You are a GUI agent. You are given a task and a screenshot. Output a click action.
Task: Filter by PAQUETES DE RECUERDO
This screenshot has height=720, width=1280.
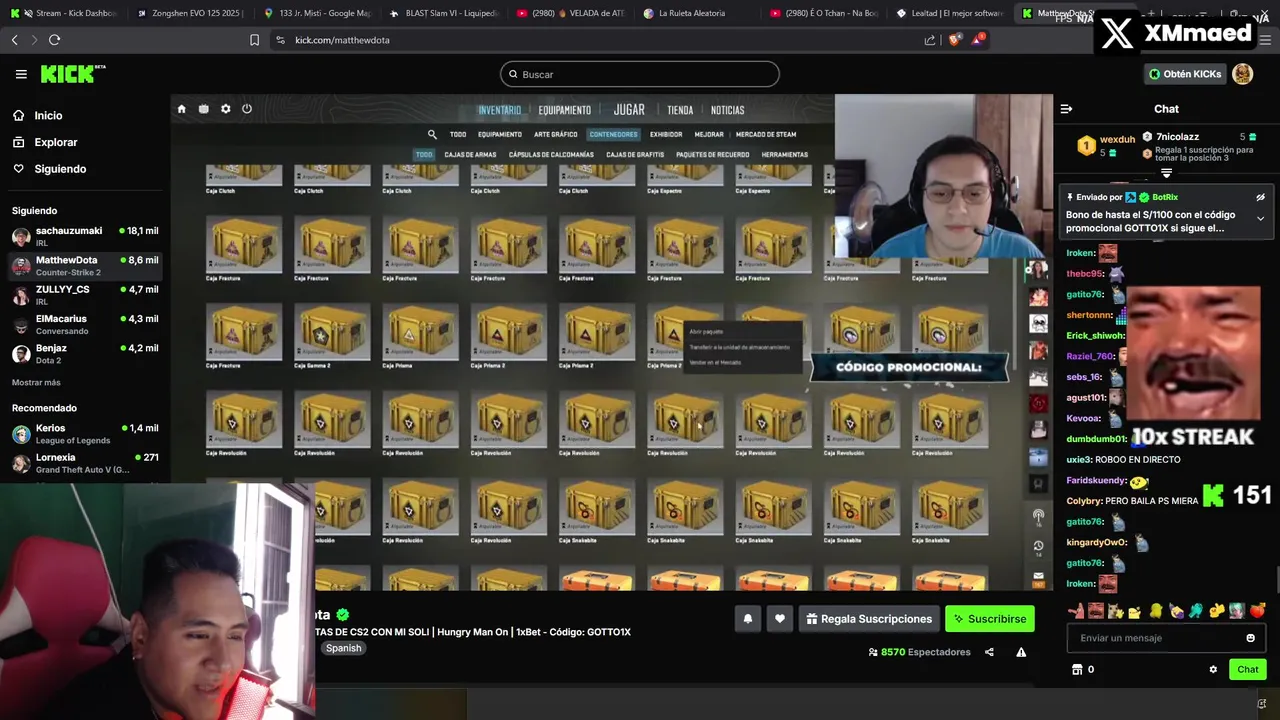pos(712,155)
